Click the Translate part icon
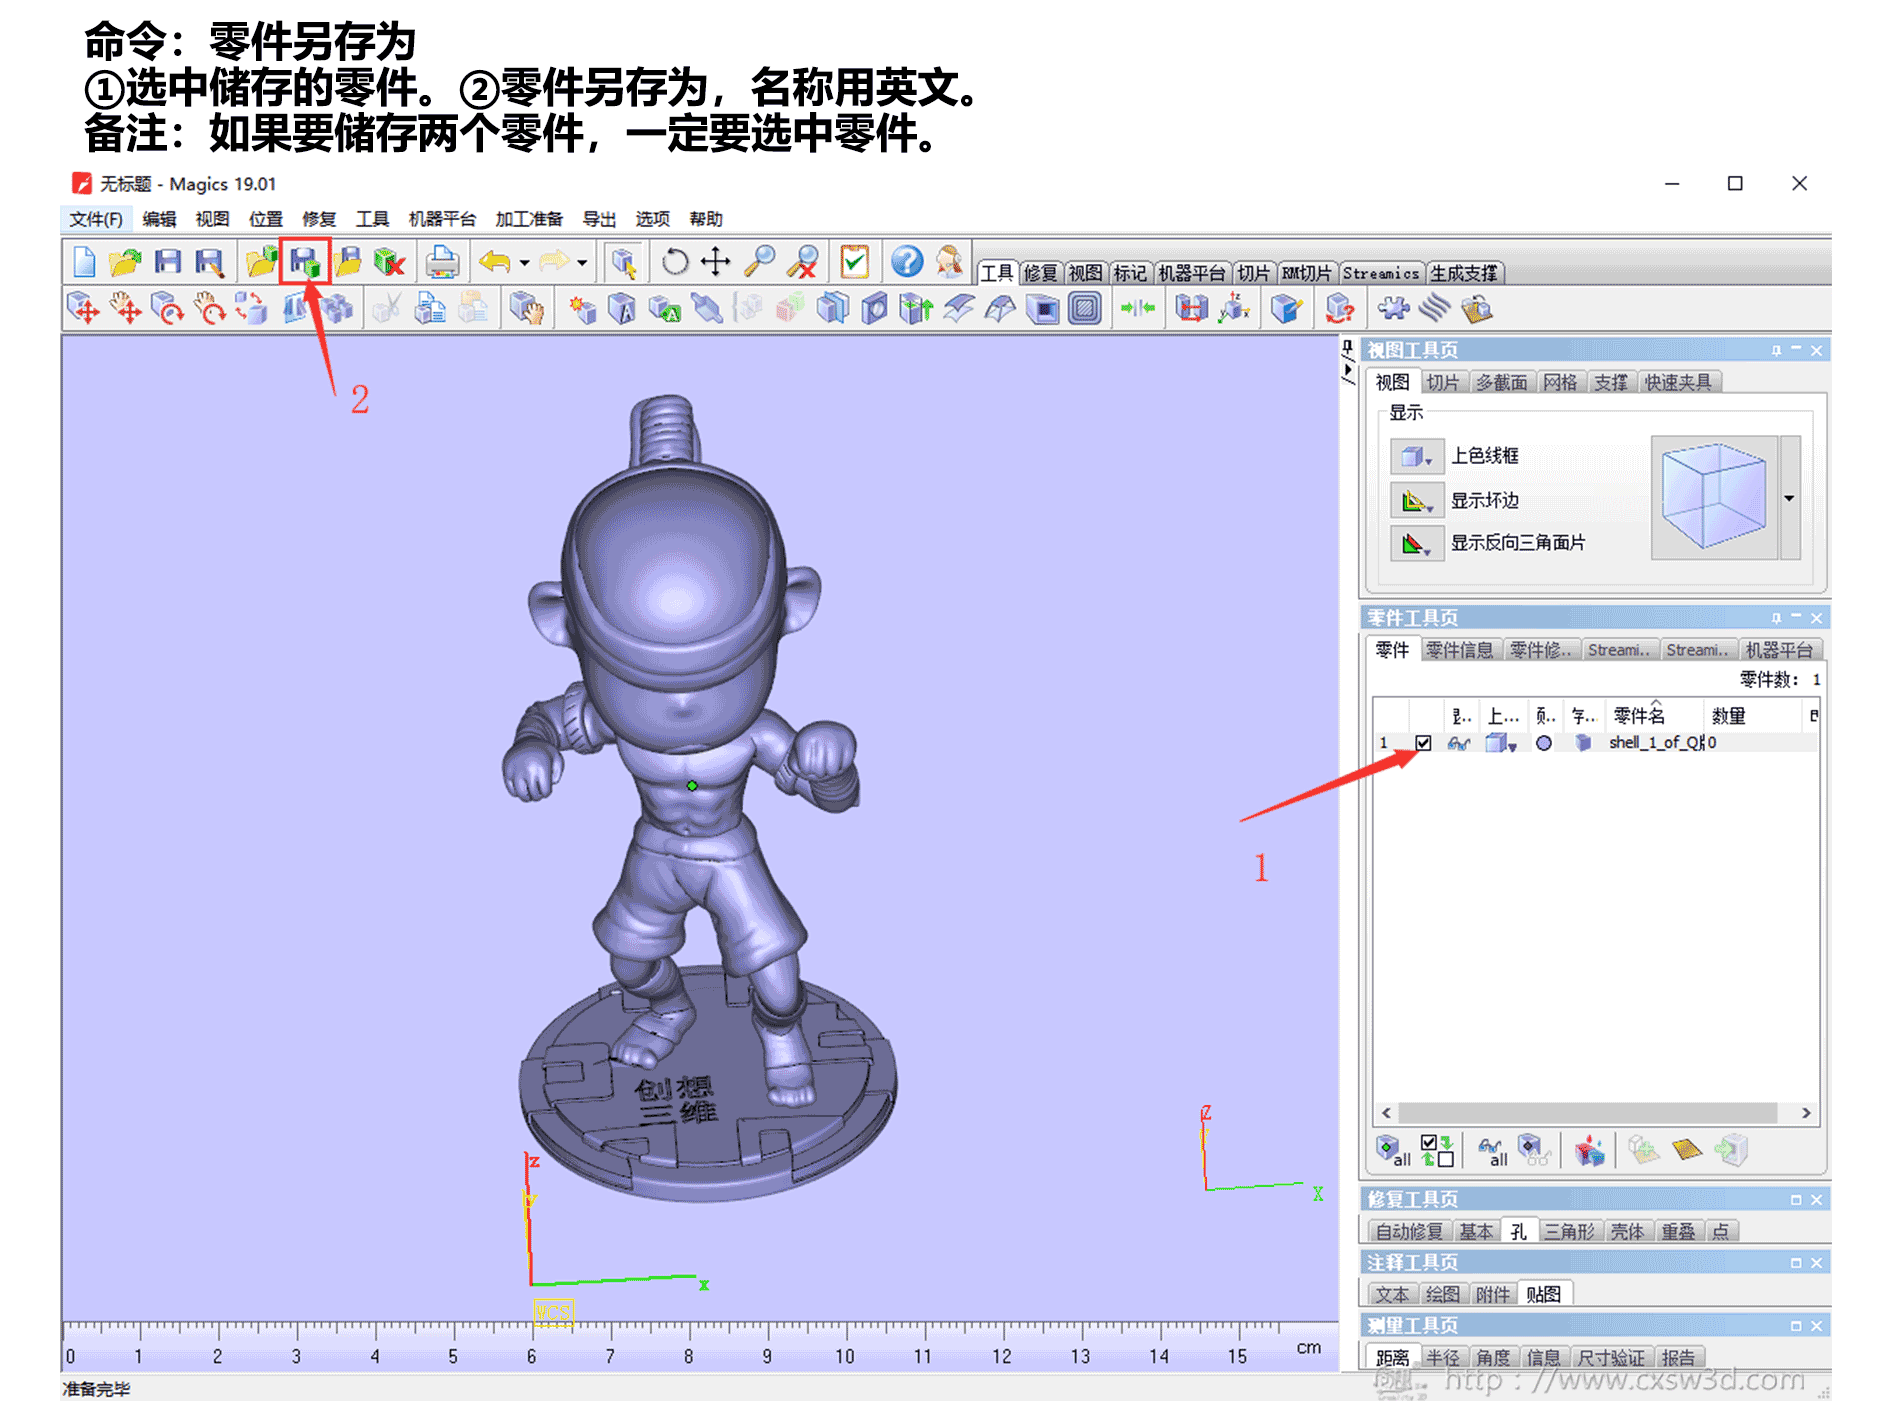Image resolution: width=1878 pixels, height=1417 pixels. (x=83, y=308)
